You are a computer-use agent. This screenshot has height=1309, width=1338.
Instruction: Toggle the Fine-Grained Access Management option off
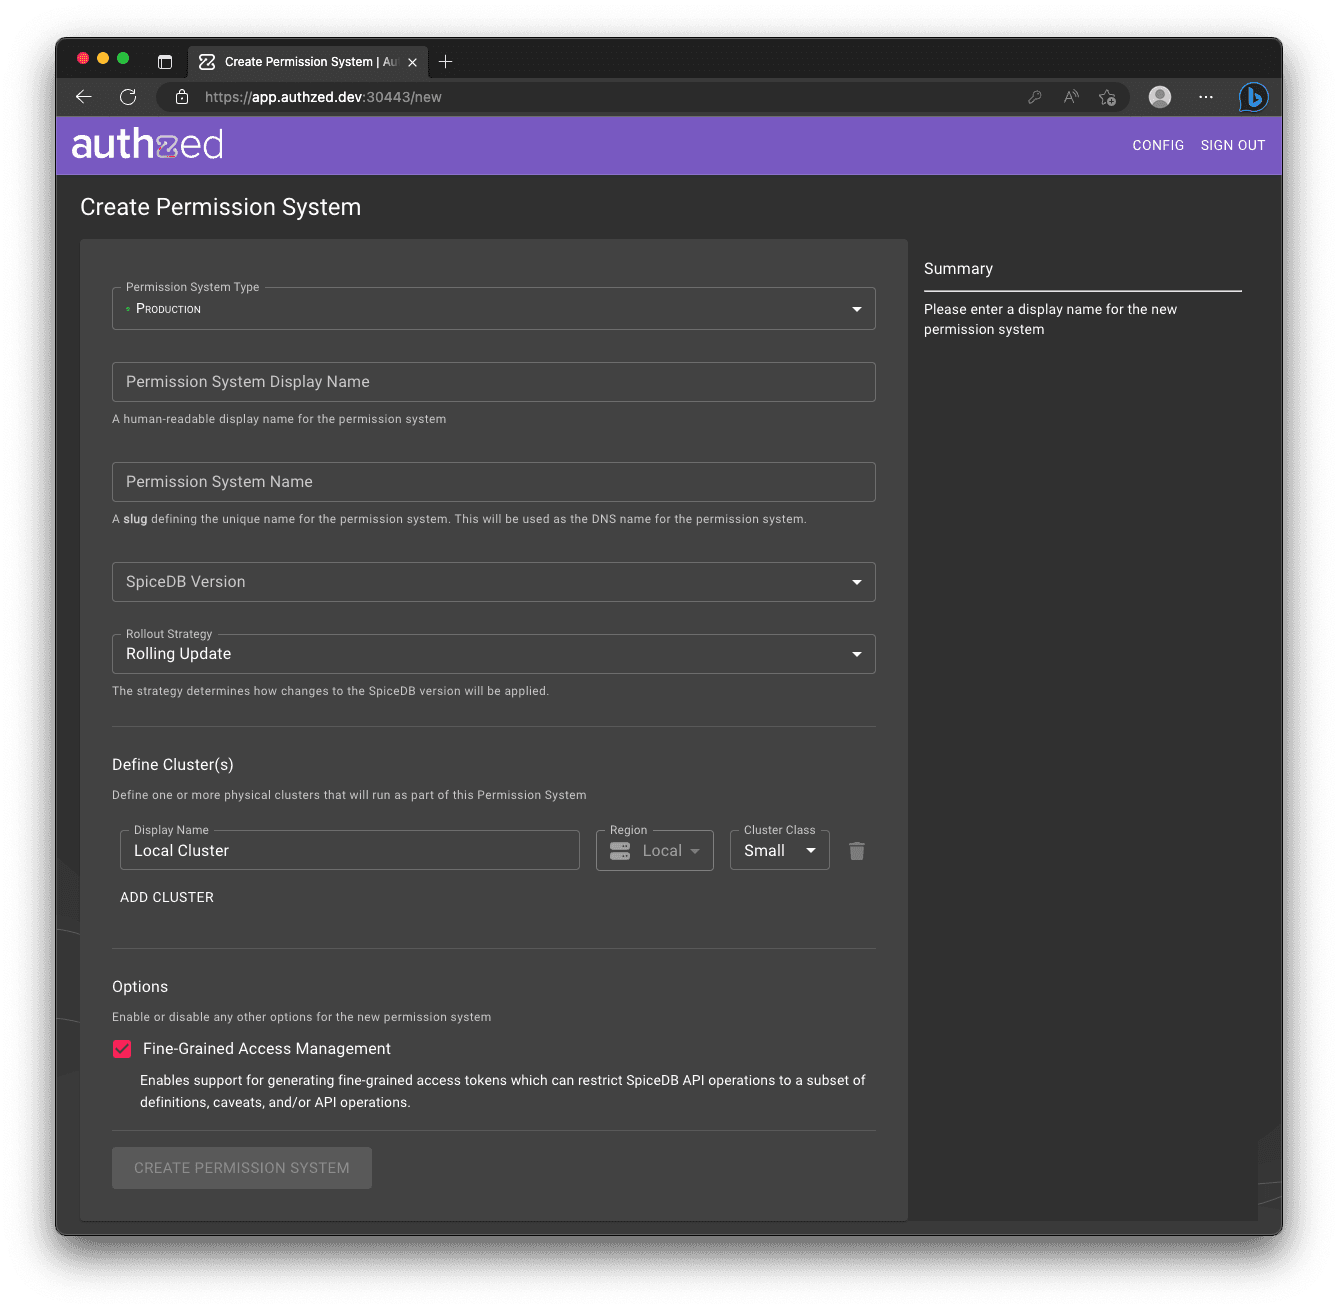(121, 1049)
